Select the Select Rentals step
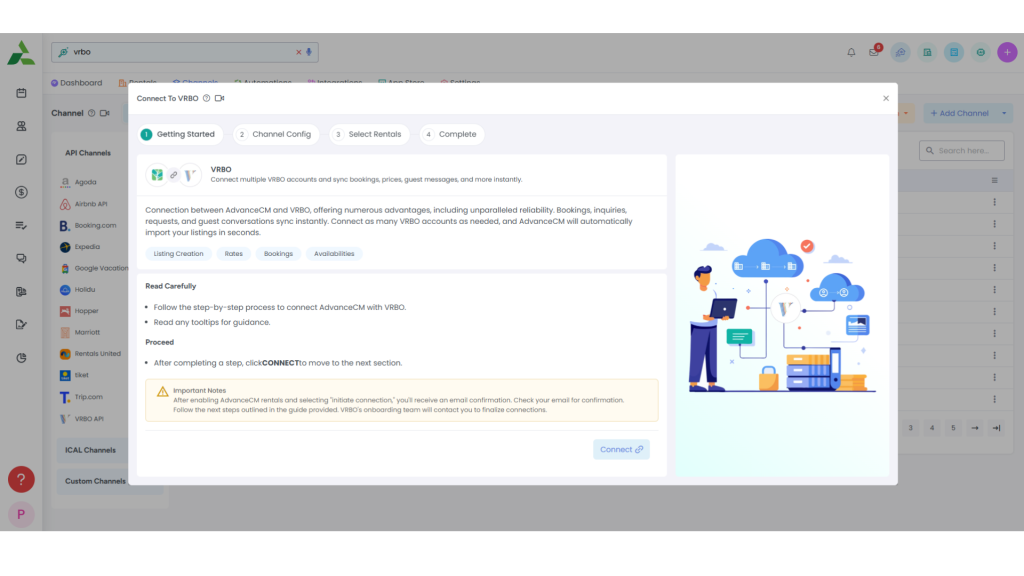Viewport: 1024px width, 576px height. pyautogui.click(x=369, y=135)
